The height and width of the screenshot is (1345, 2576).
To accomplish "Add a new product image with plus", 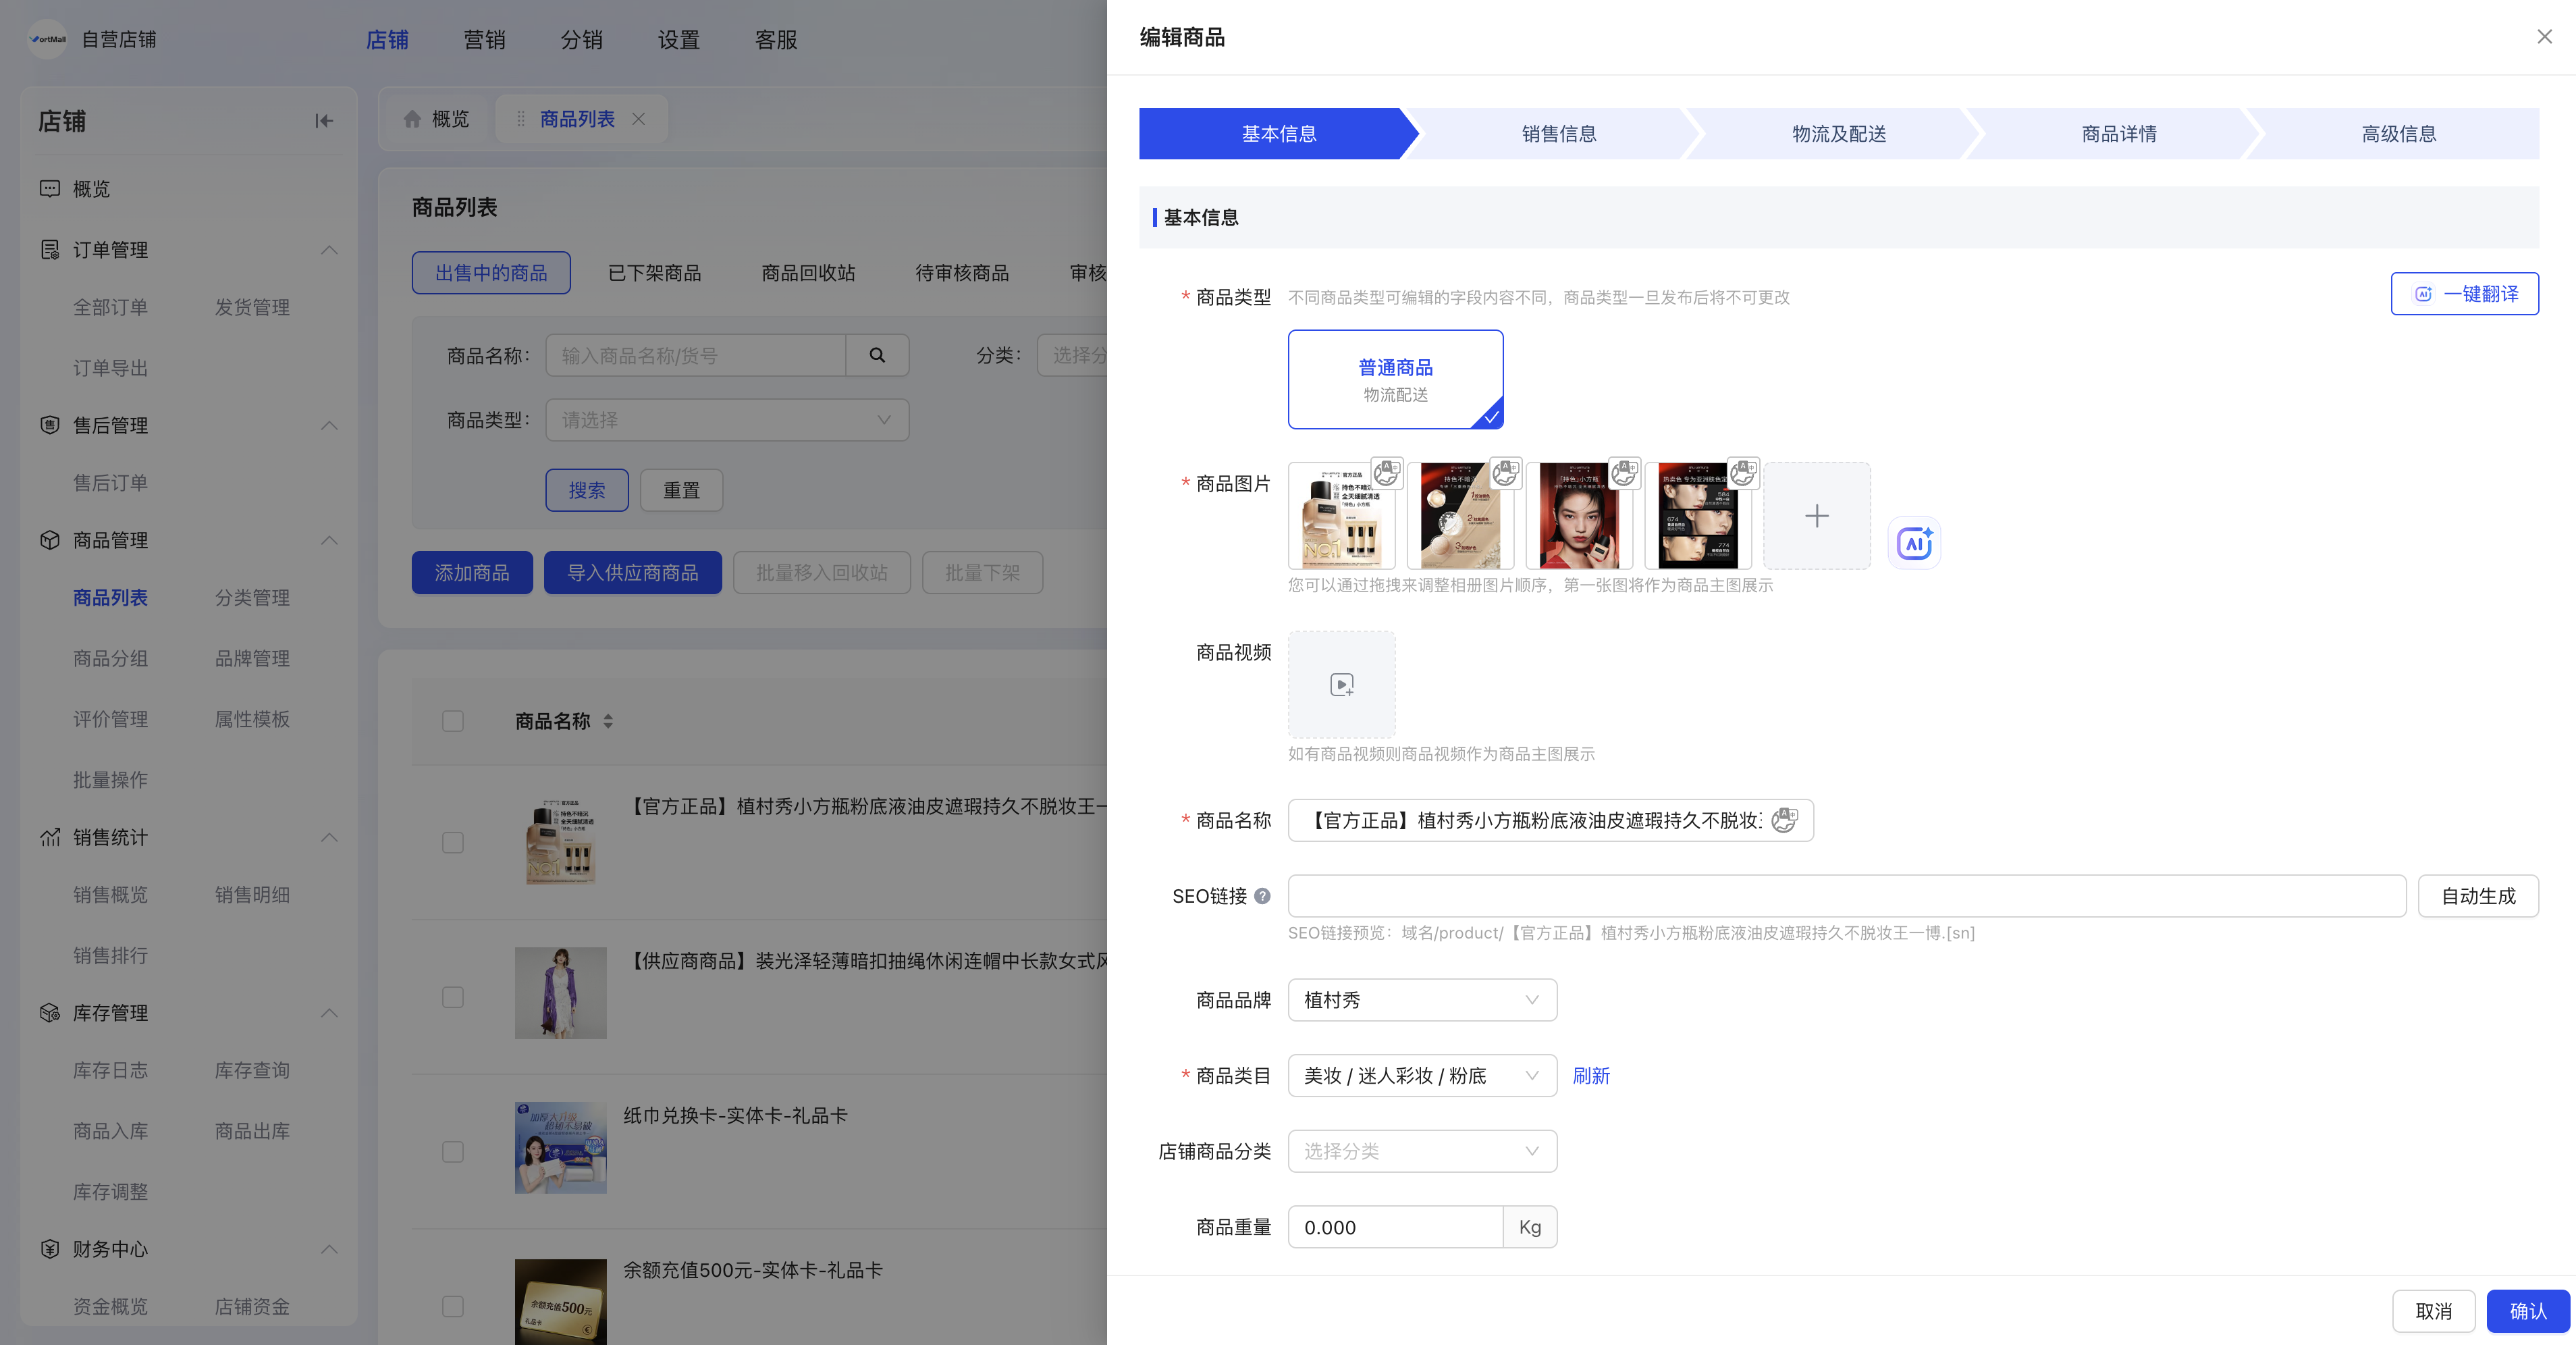I will [x=1817, y=516].
